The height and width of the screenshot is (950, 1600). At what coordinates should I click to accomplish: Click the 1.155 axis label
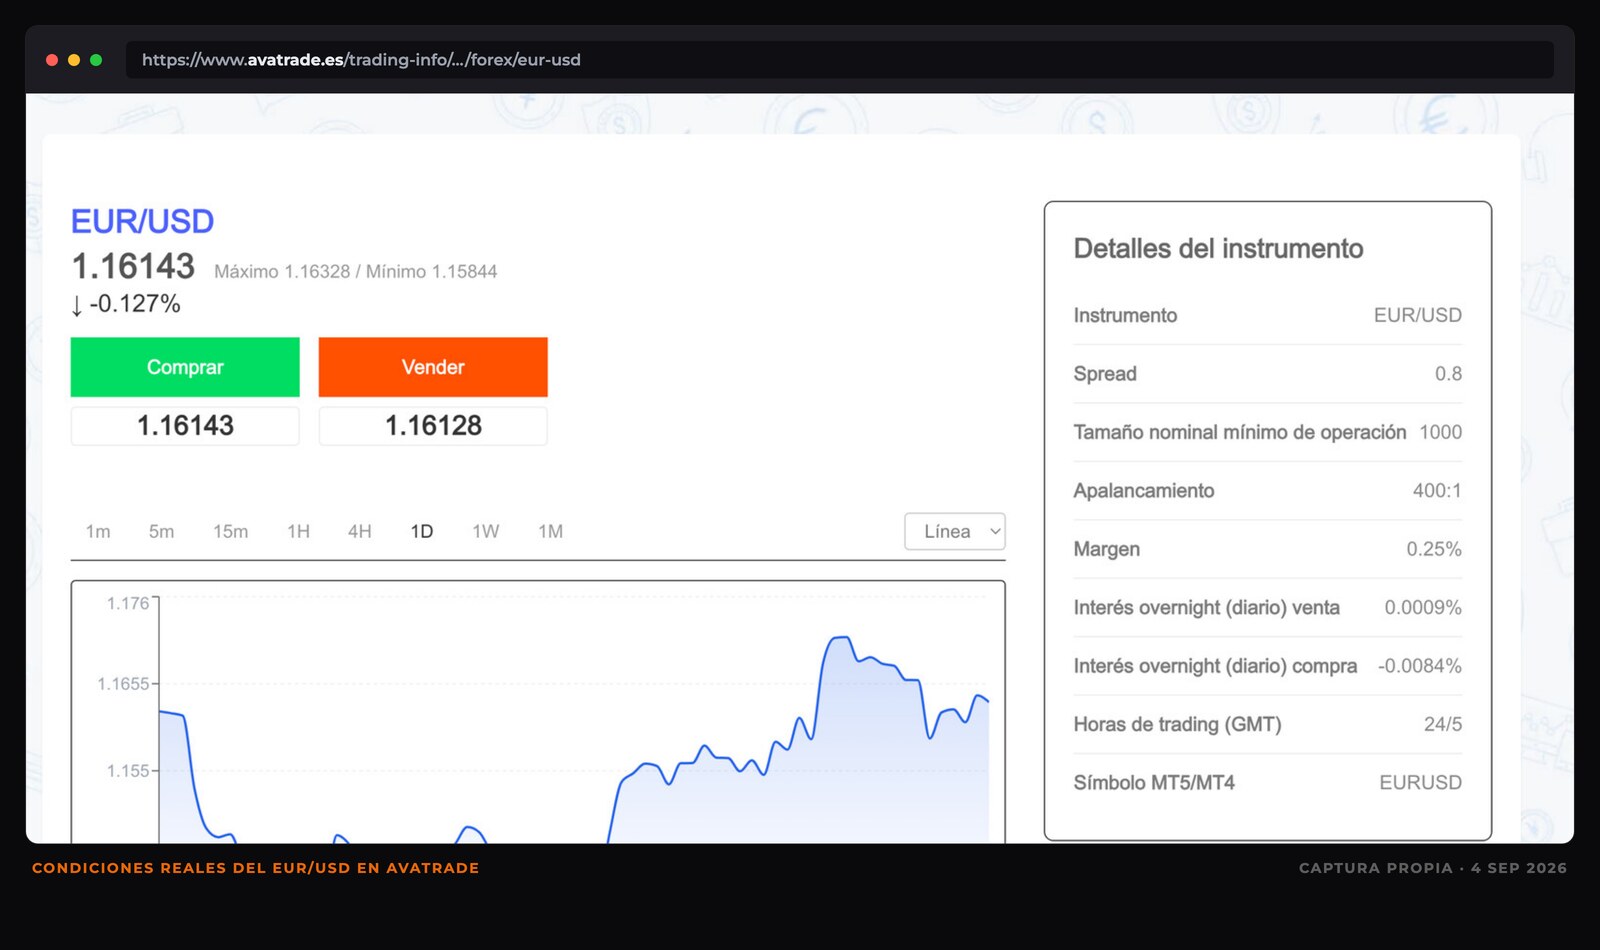click(128, 771)
